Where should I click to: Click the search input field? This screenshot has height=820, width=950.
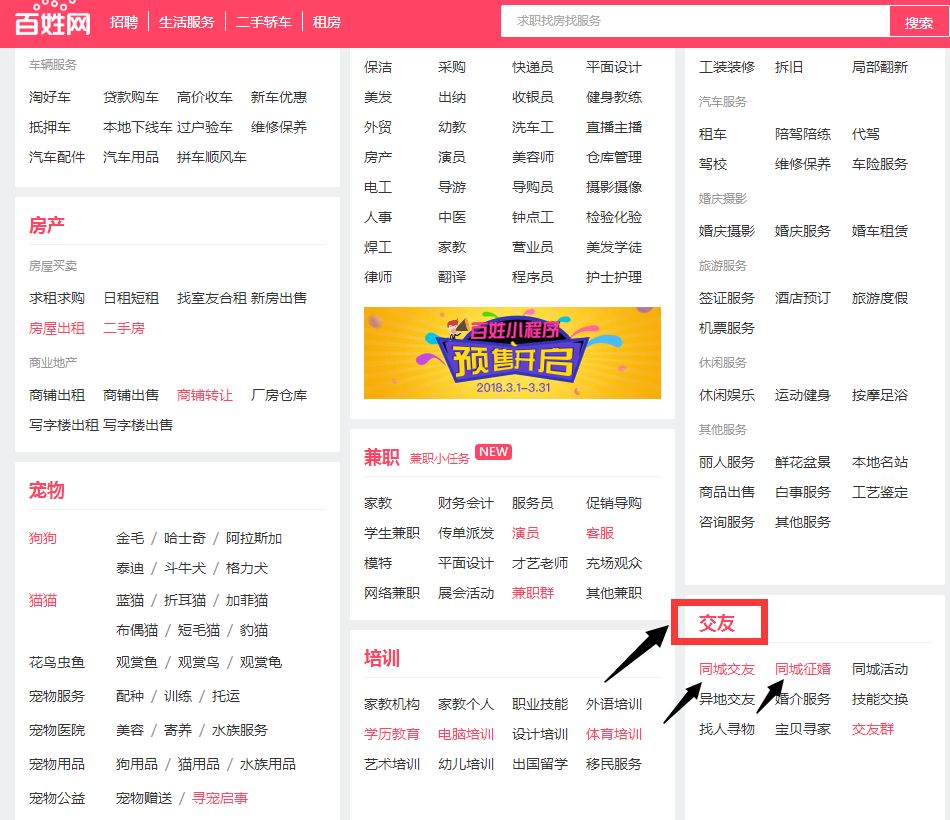(695, 21)
